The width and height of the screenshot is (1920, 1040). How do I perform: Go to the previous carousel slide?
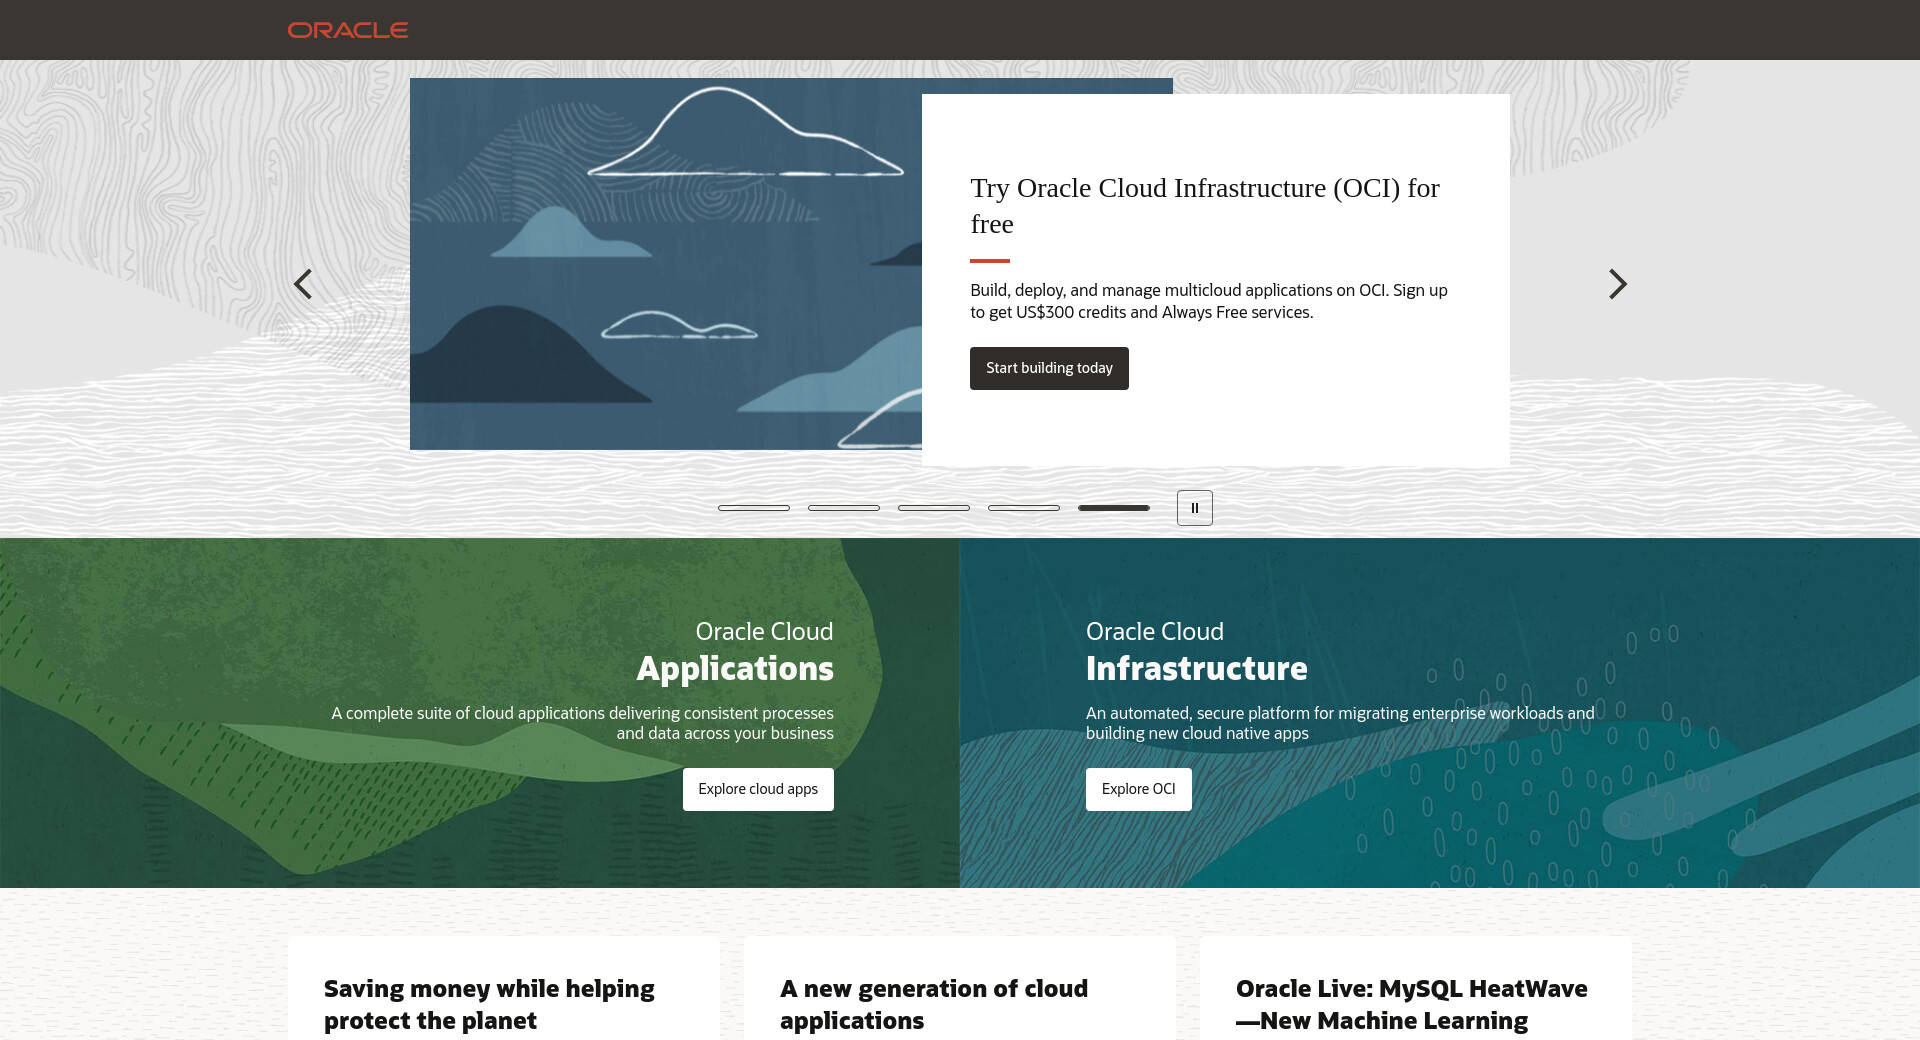point(303,284)
